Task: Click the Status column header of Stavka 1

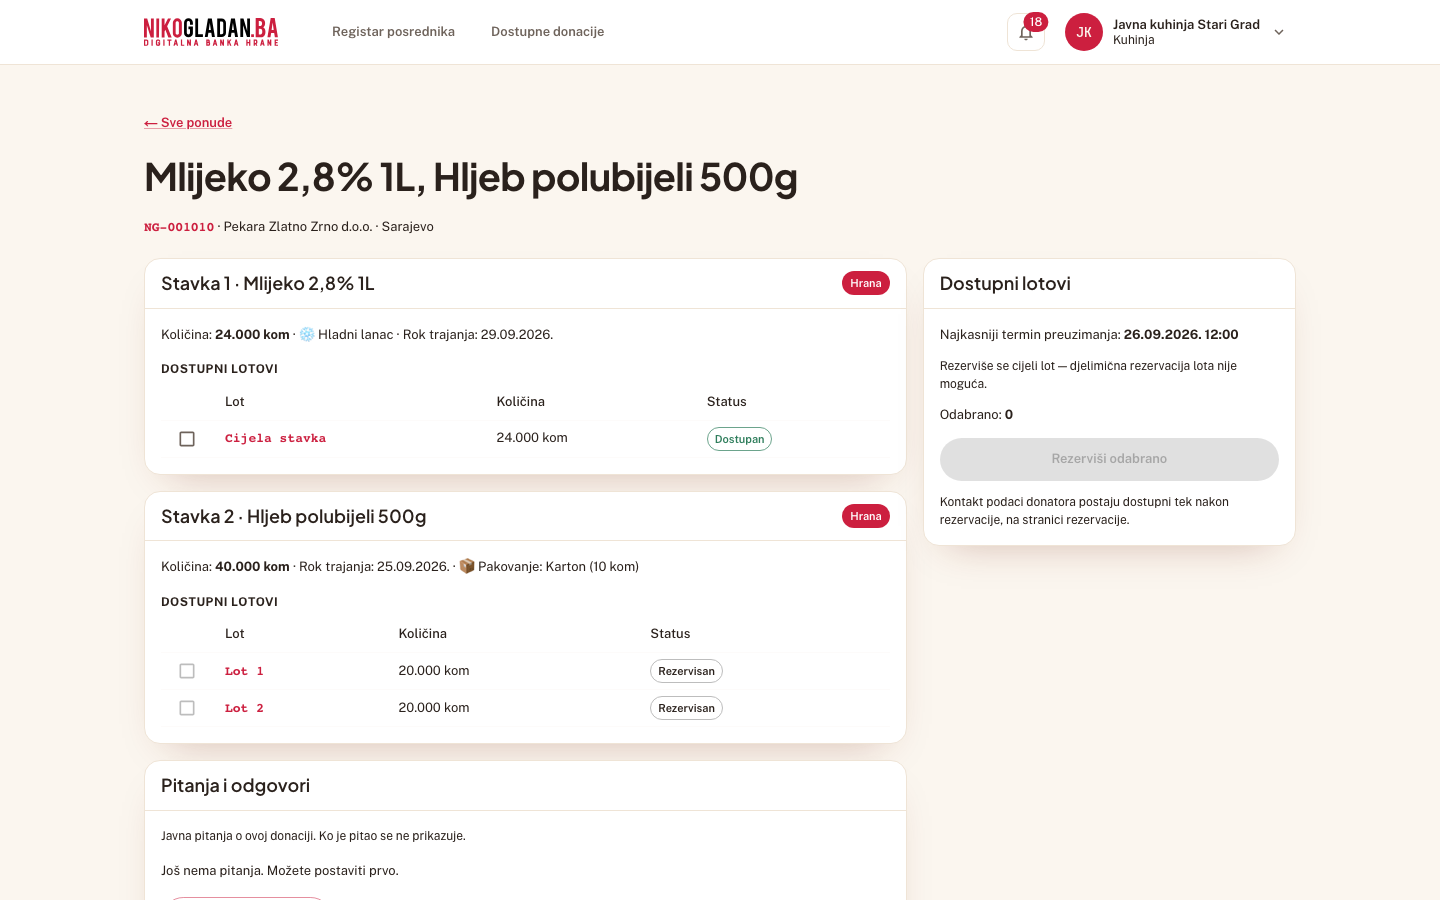Action: click(x=727, y=402)
